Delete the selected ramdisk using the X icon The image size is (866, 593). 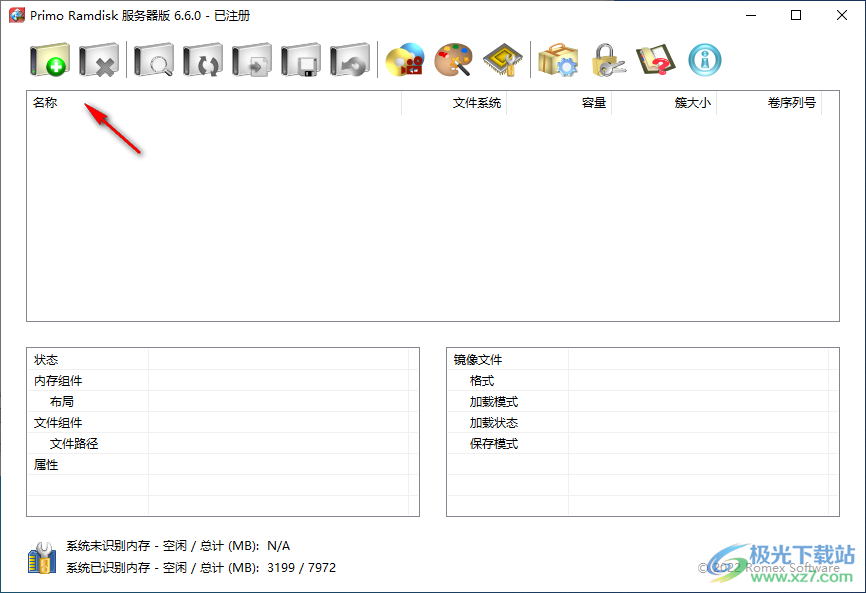pyautogui.click(x=97, y=60)
